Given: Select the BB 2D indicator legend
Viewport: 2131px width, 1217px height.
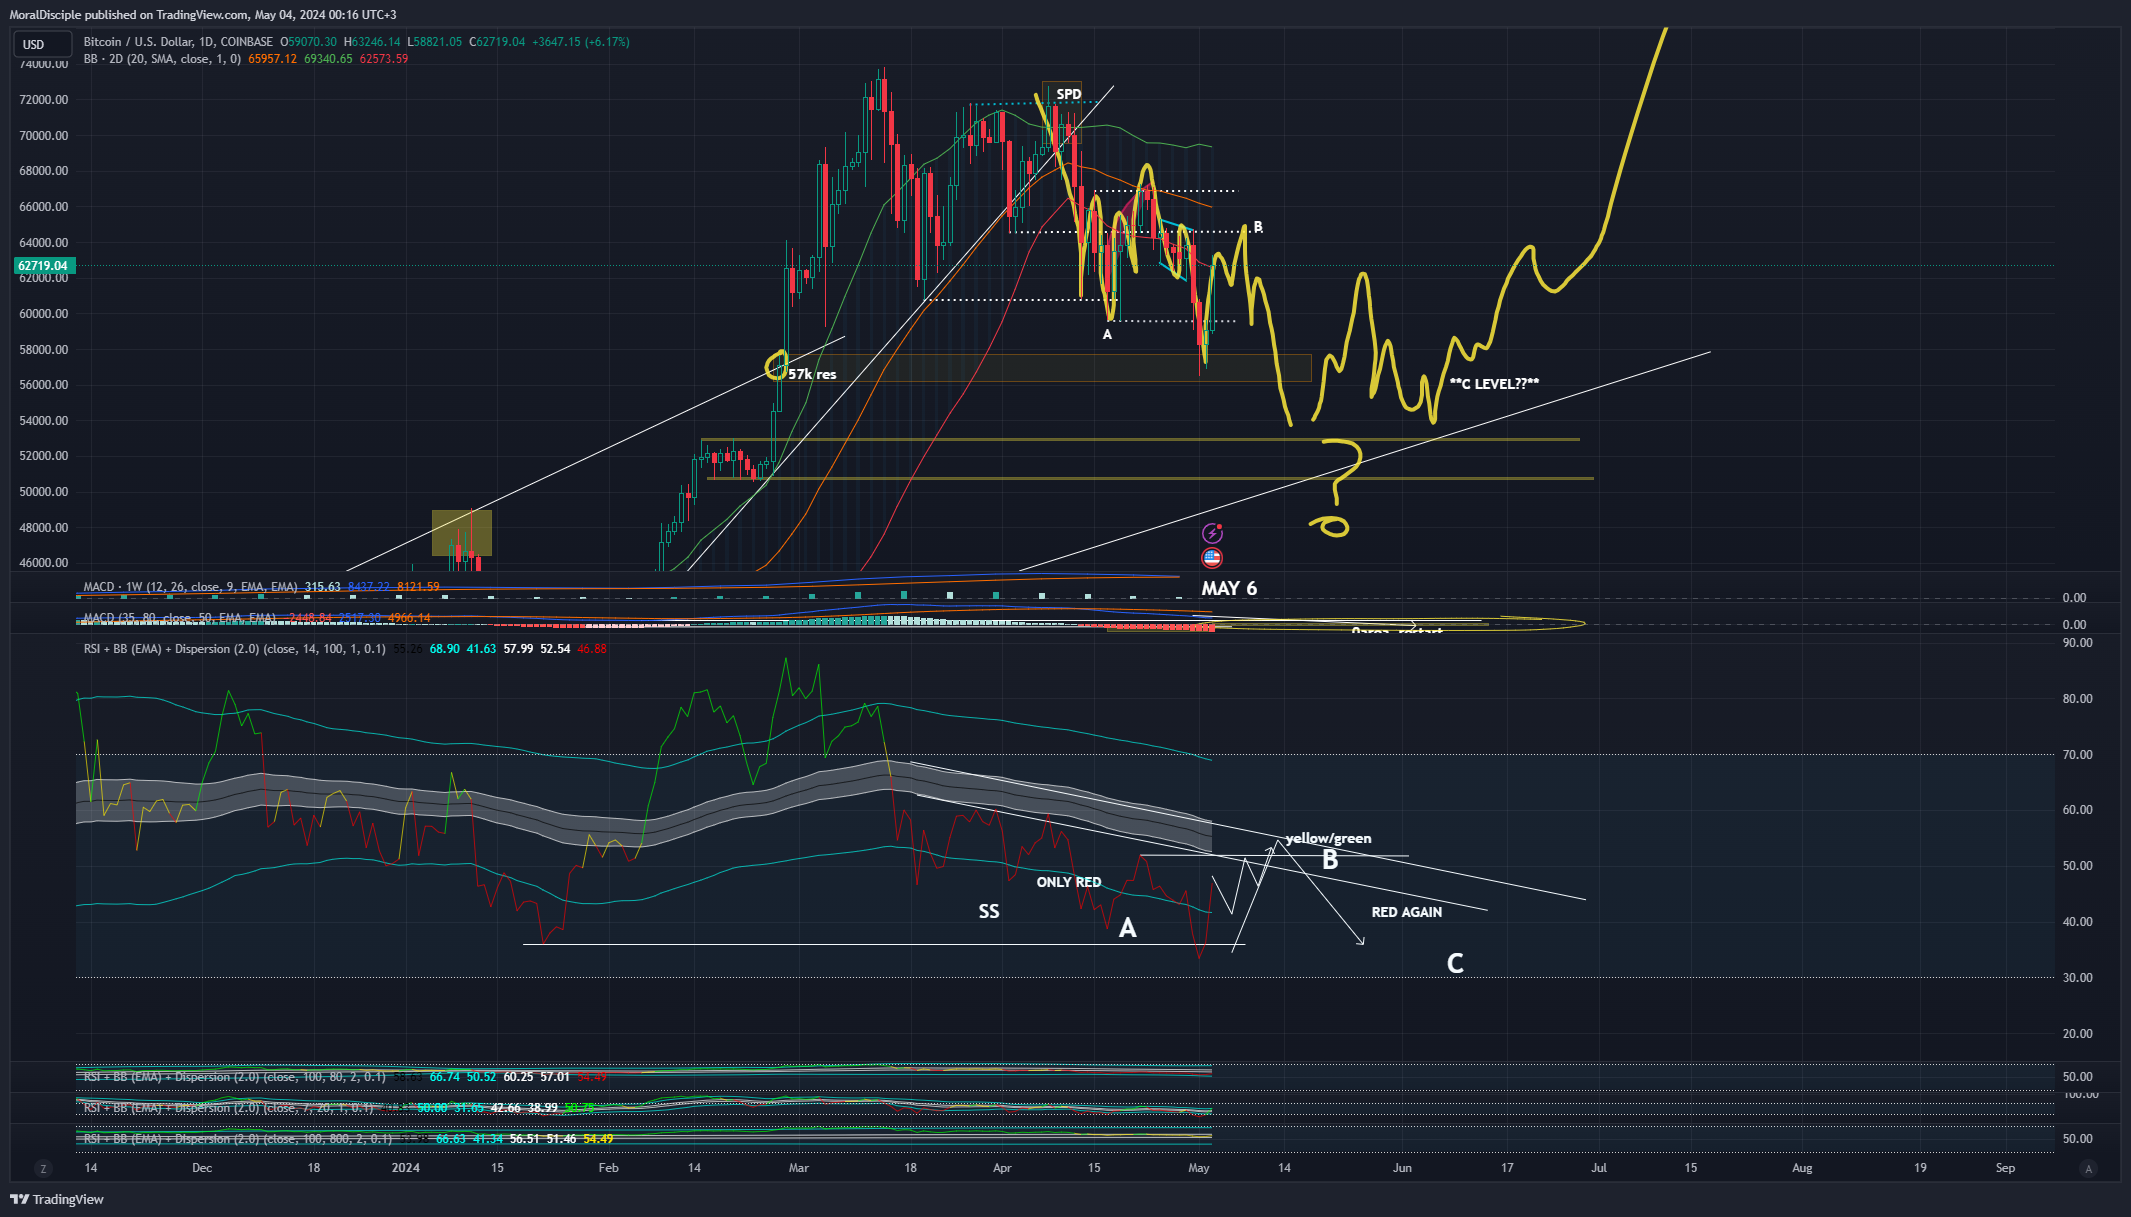Looking at the screenshot, I should point(162,59).
